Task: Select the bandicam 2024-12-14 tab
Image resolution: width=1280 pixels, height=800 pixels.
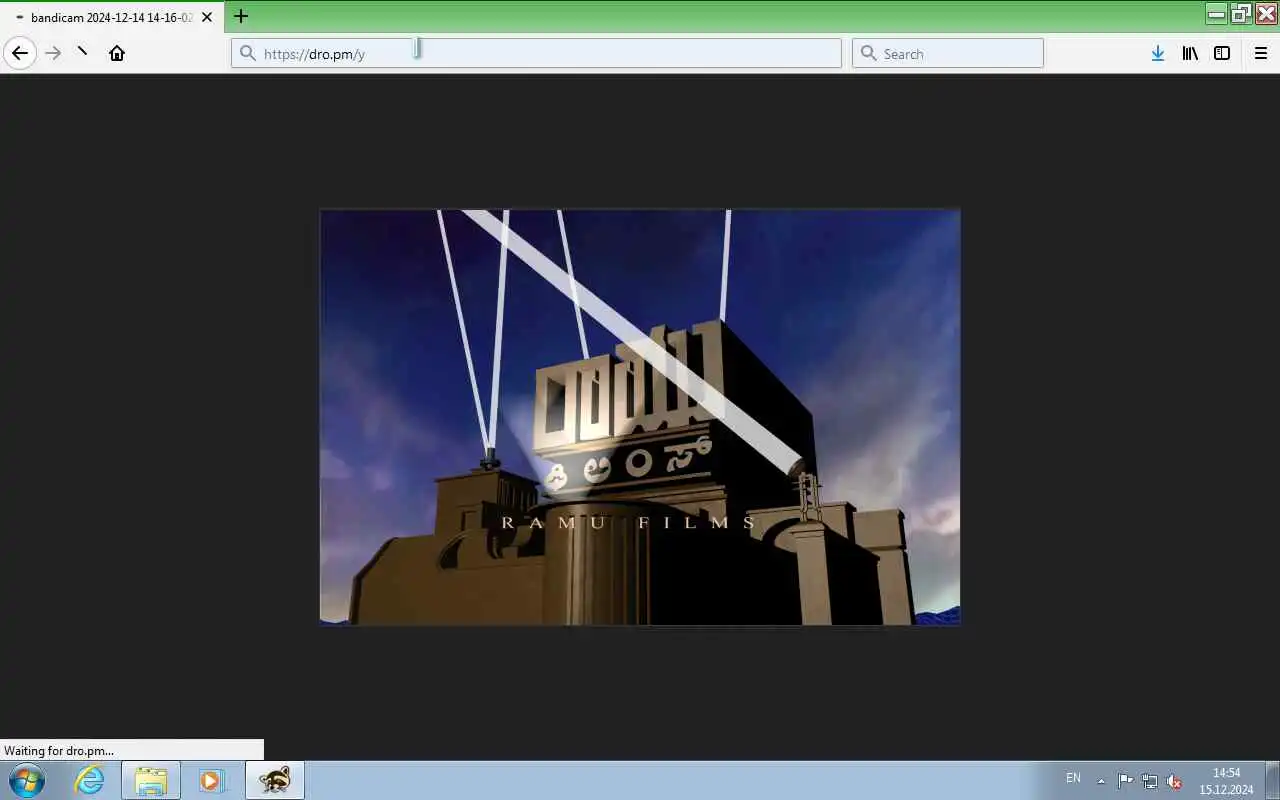Action: [112, 17]
